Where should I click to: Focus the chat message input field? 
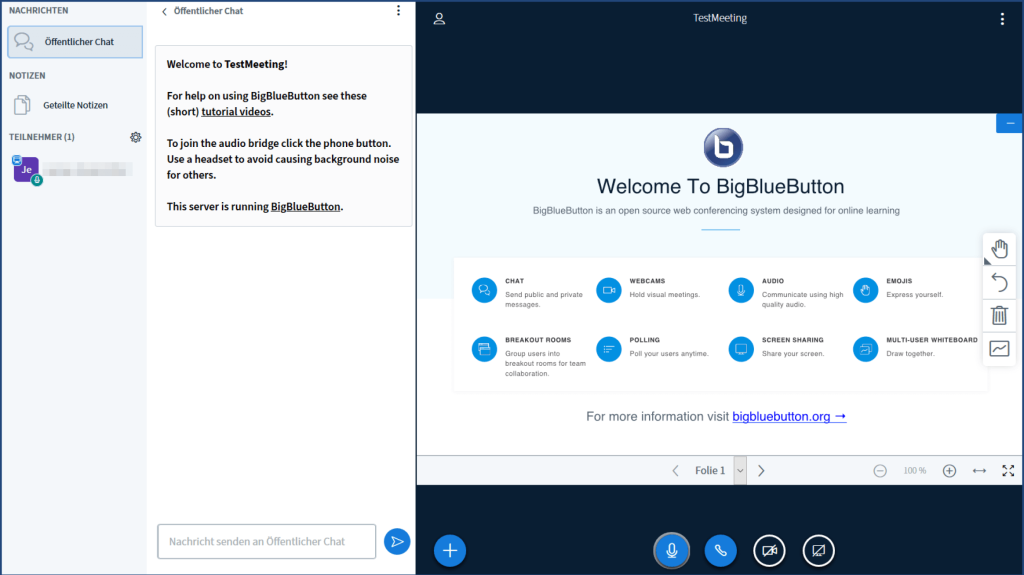266,541
